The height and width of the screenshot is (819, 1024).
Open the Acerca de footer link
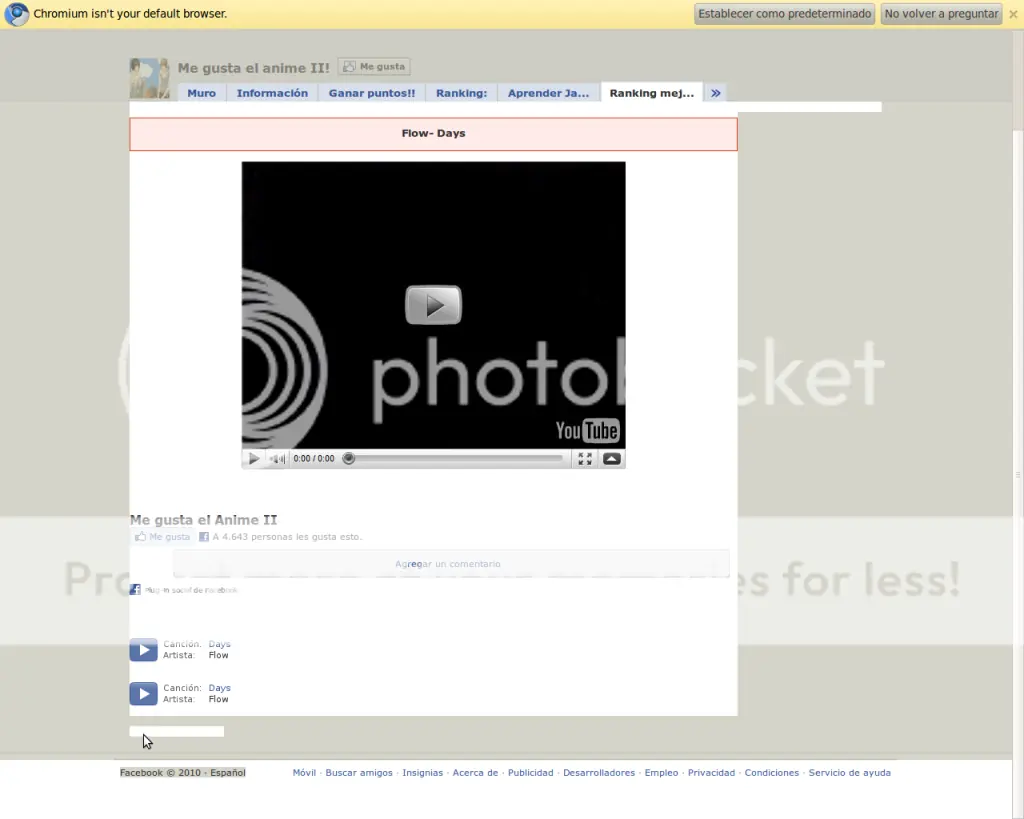click(x=475, y=773)
